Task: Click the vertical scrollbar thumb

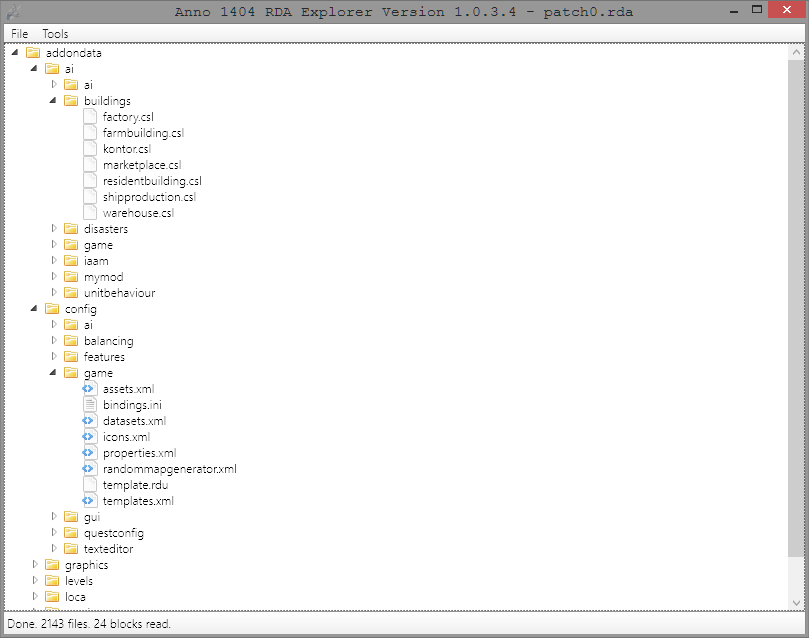Action: tap(796, 308)
